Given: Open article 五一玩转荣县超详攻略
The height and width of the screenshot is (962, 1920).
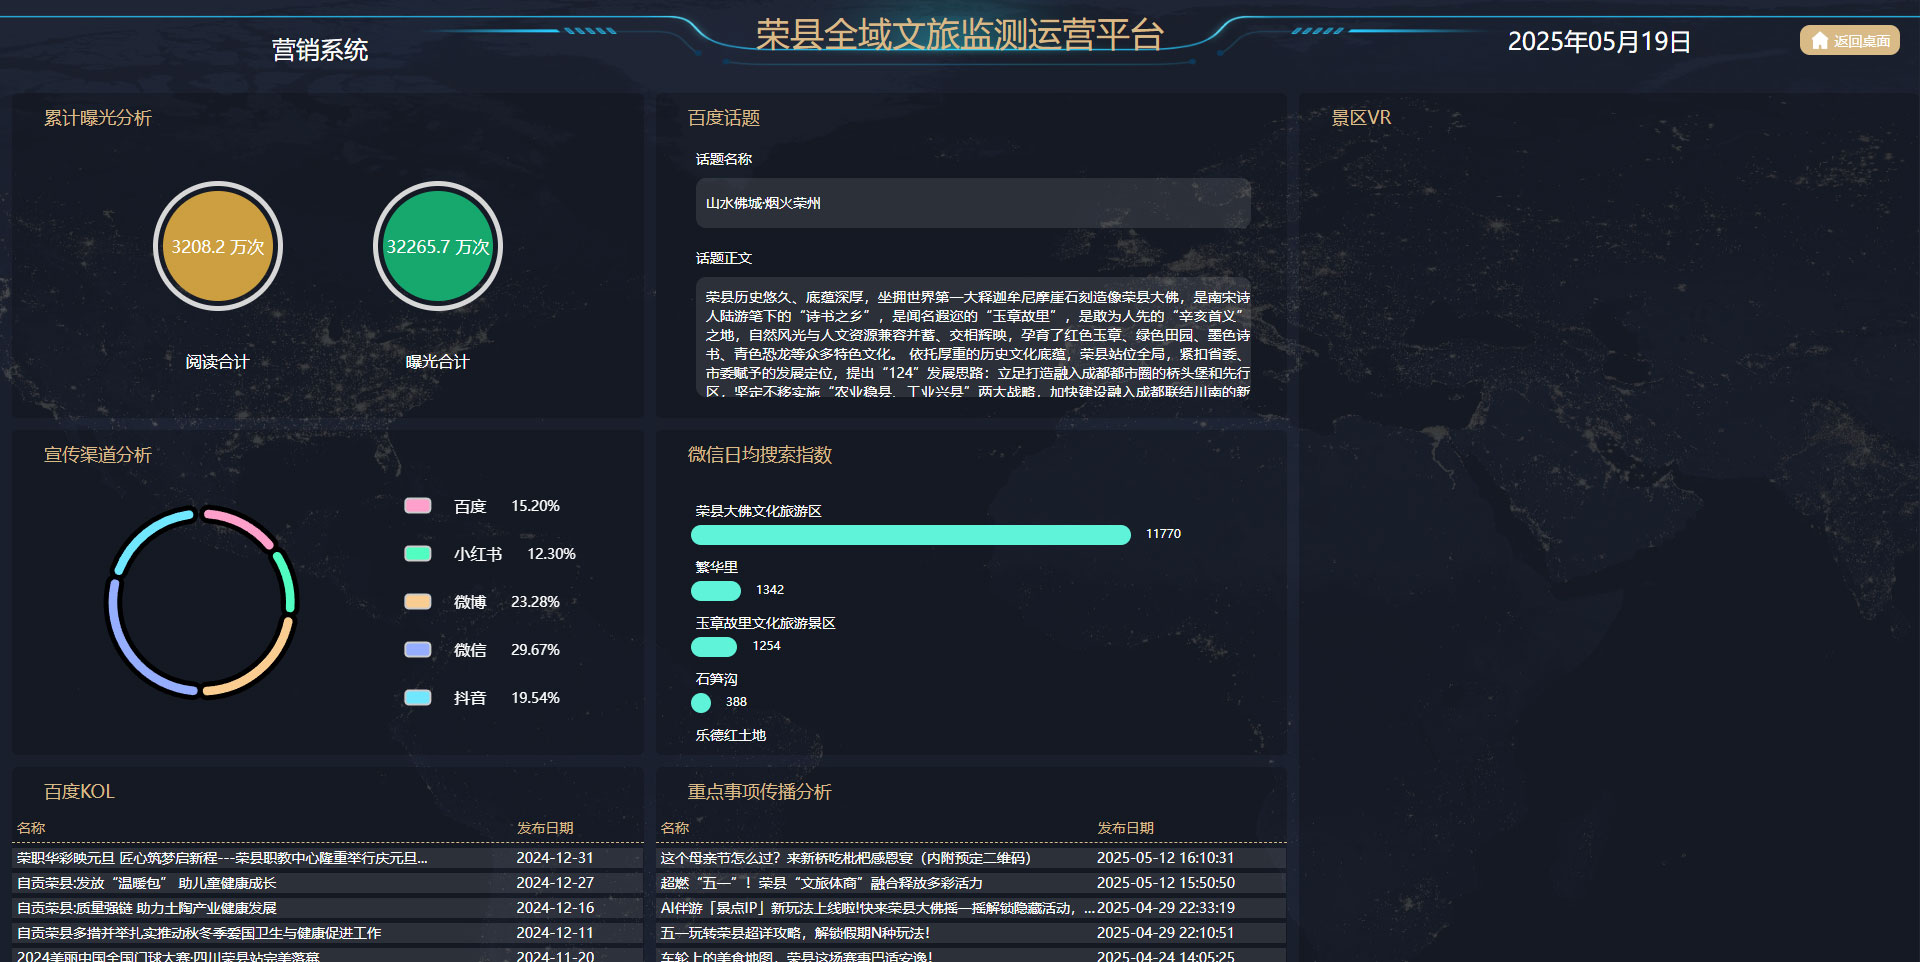Looking at the screenshot, I should click(x=794, y=932).
